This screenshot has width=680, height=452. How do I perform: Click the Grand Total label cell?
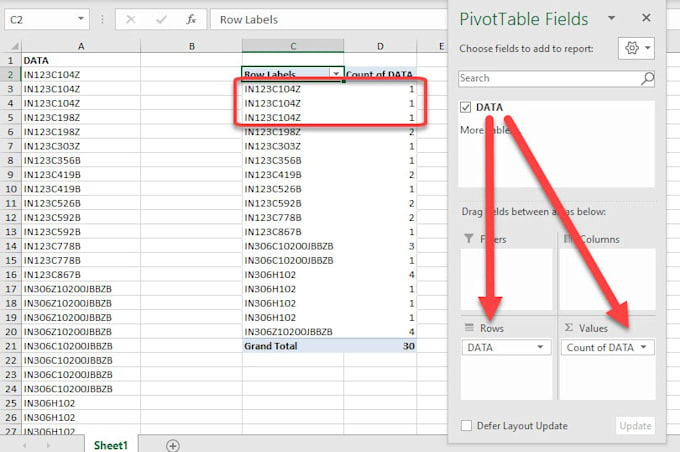293,346
